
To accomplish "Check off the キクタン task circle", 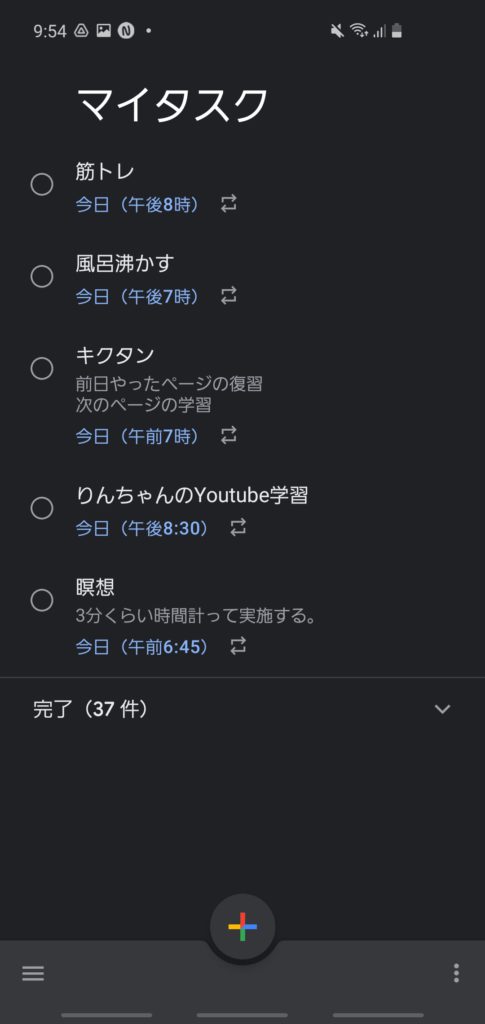I will (42, 369).
